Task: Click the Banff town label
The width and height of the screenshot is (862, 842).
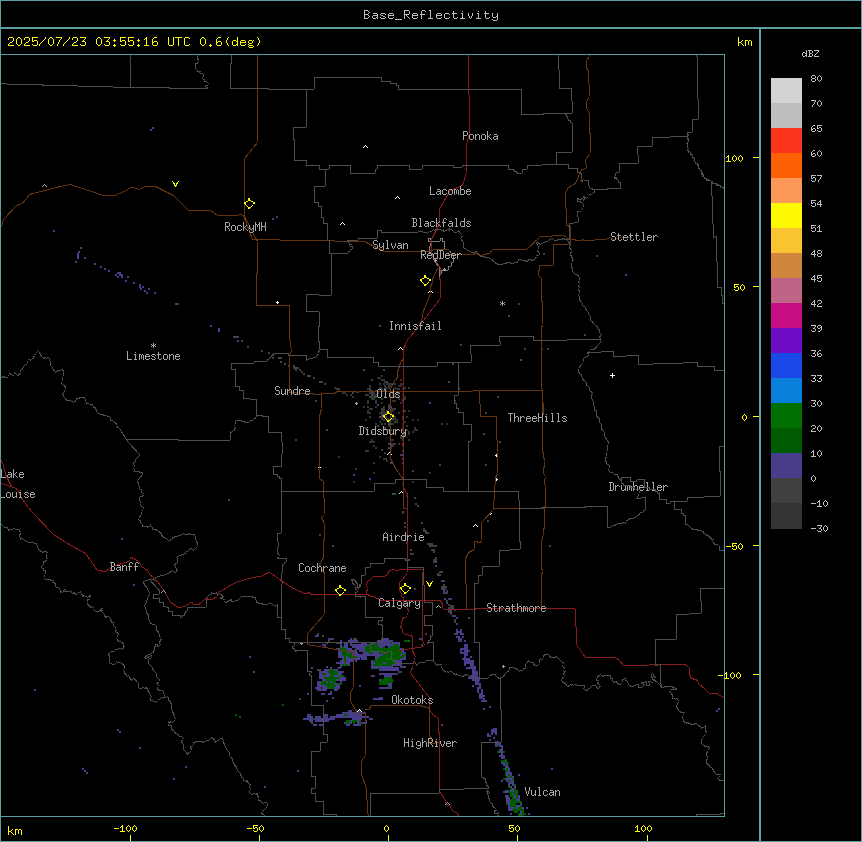Action: pos(124,567)
